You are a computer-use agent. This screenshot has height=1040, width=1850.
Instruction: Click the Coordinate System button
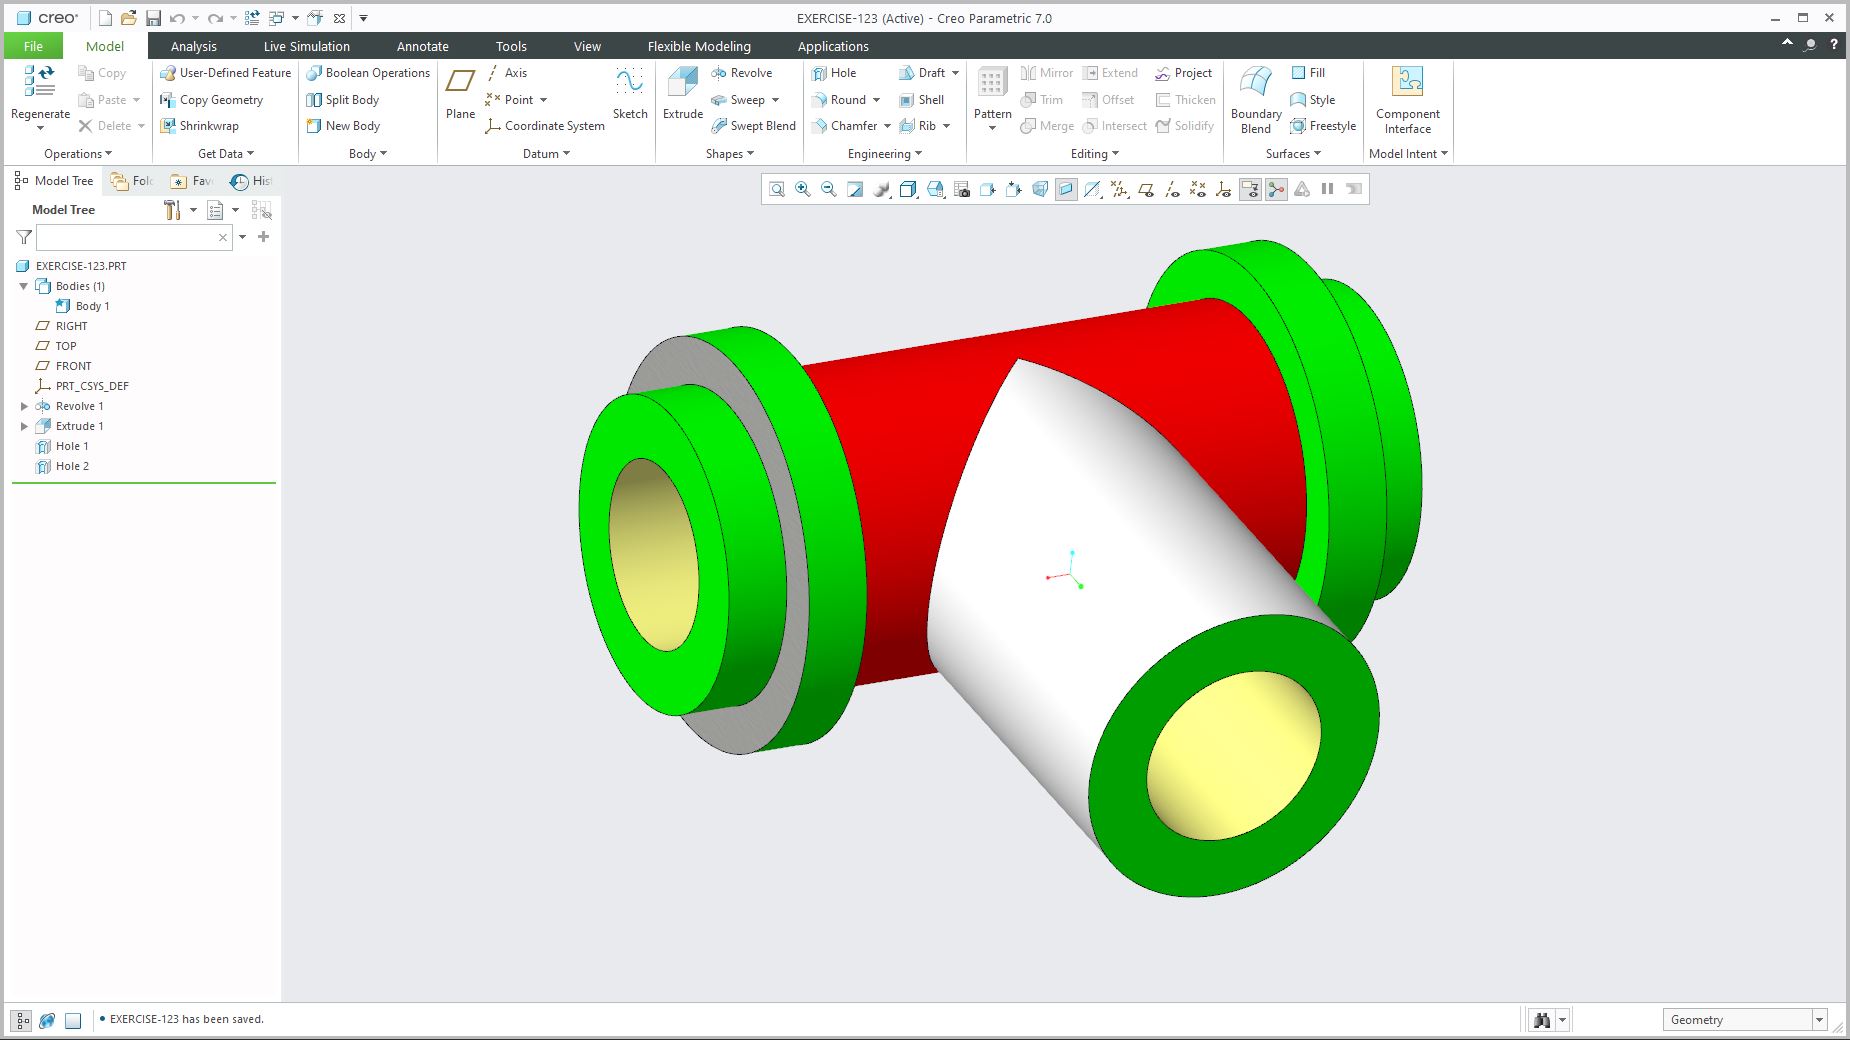(x=545, y=126)
